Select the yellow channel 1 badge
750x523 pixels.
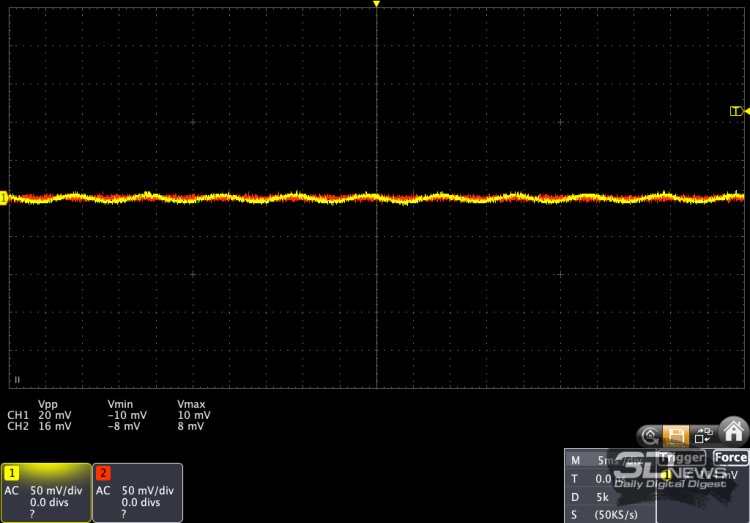(x=11, y=473)
